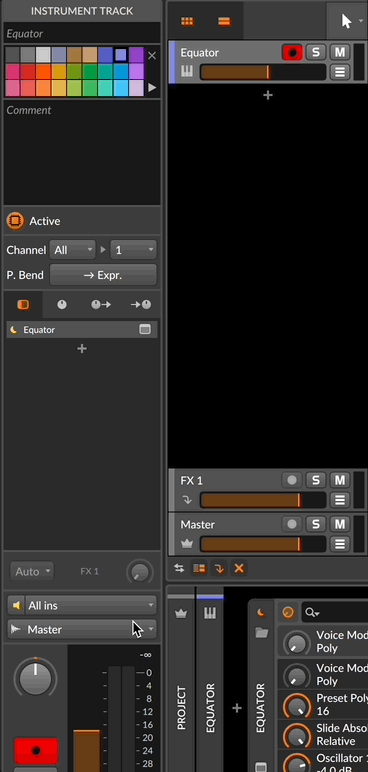Click the large red record arm button

click(x=35, y=751)
